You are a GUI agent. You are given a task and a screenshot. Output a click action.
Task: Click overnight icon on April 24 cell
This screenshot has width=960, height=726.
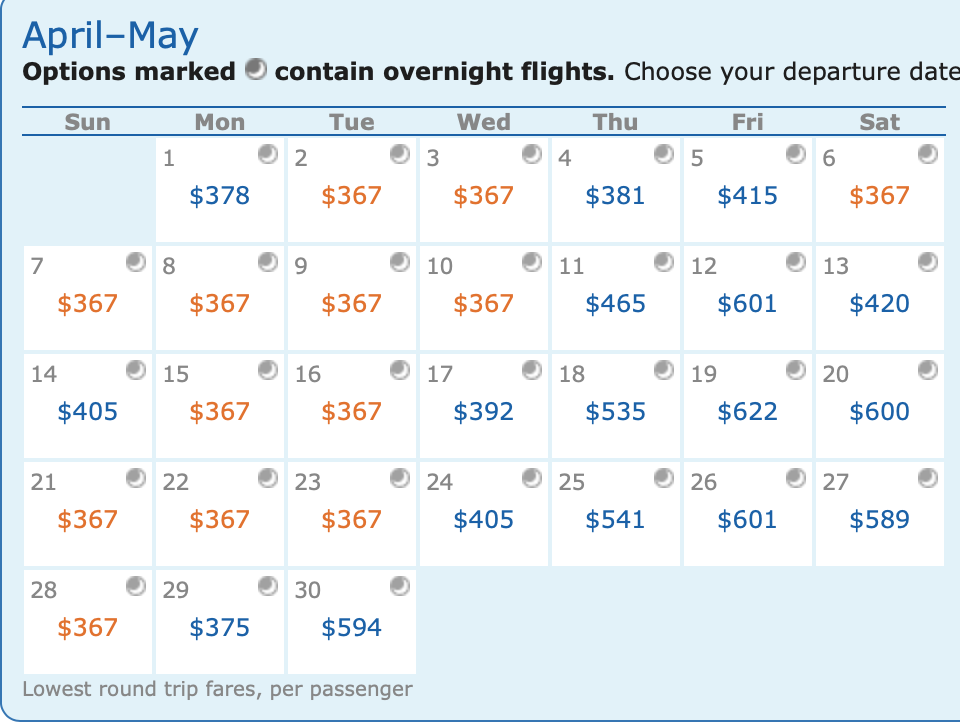coord(531,477)
